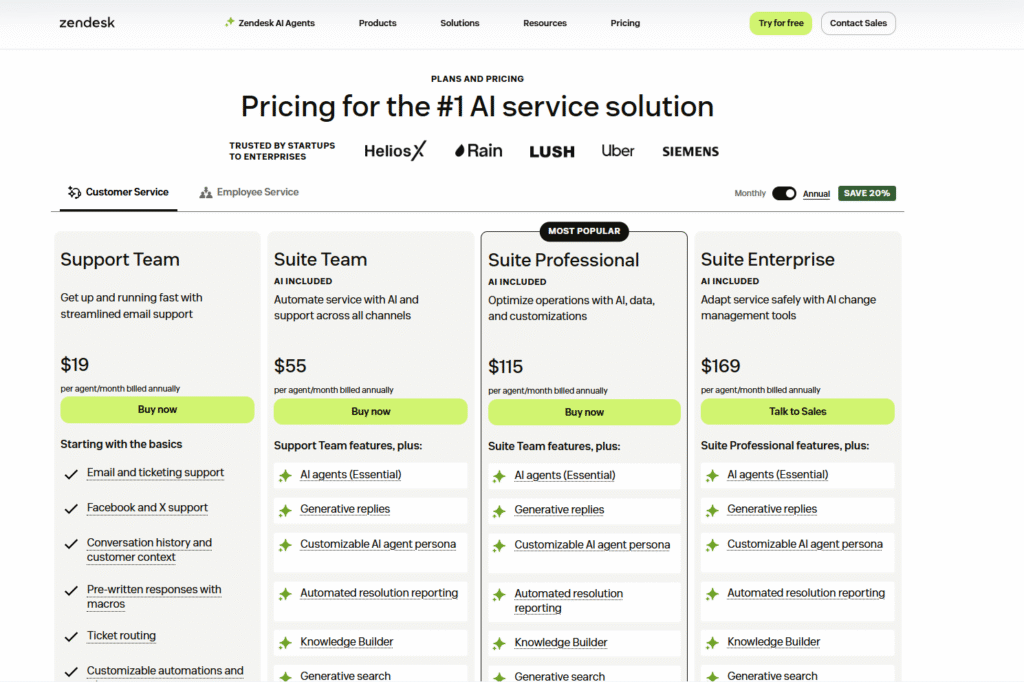The height and width of the screenshot is (682, 1024).
Task: Click sparkle icon next to Suite Enterprise AI agents
Action: [712, 475]
